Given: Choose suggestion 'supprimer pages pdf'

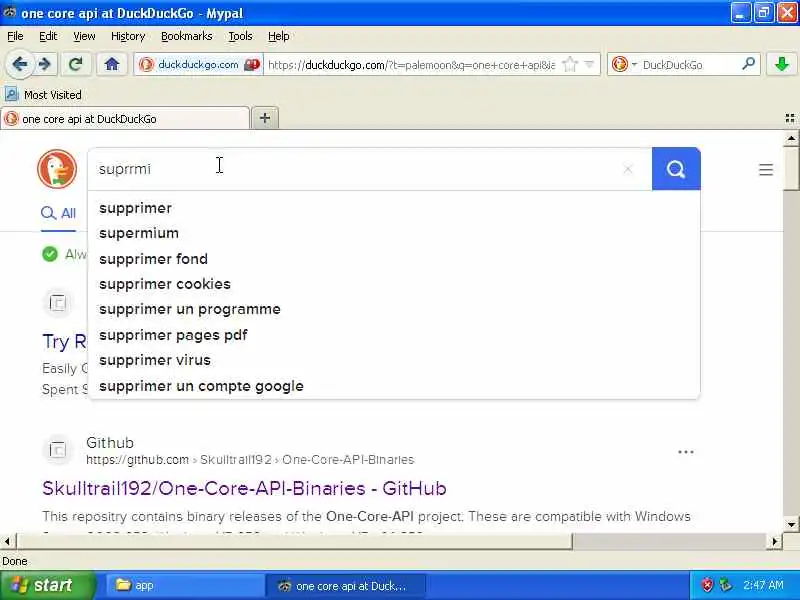Looking at the screenshot, I should 394,335.
